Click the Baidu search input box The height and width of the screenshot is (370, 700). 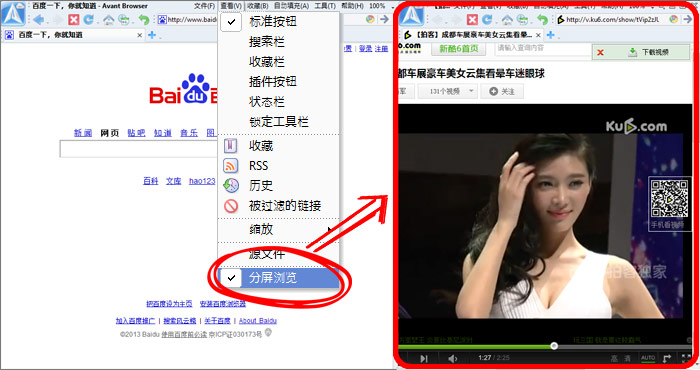138,149
